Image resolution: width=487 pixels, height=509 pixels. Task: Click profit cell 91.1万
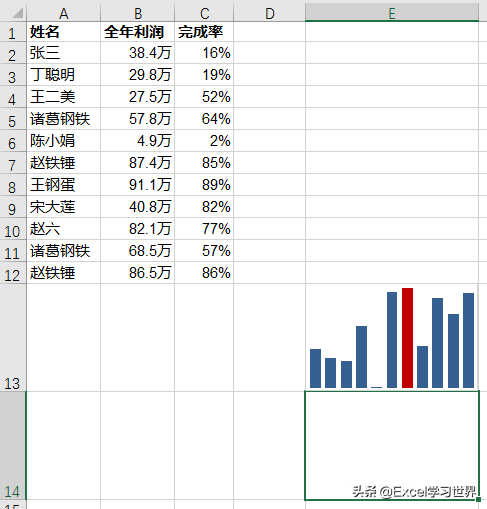click(137, 185)
